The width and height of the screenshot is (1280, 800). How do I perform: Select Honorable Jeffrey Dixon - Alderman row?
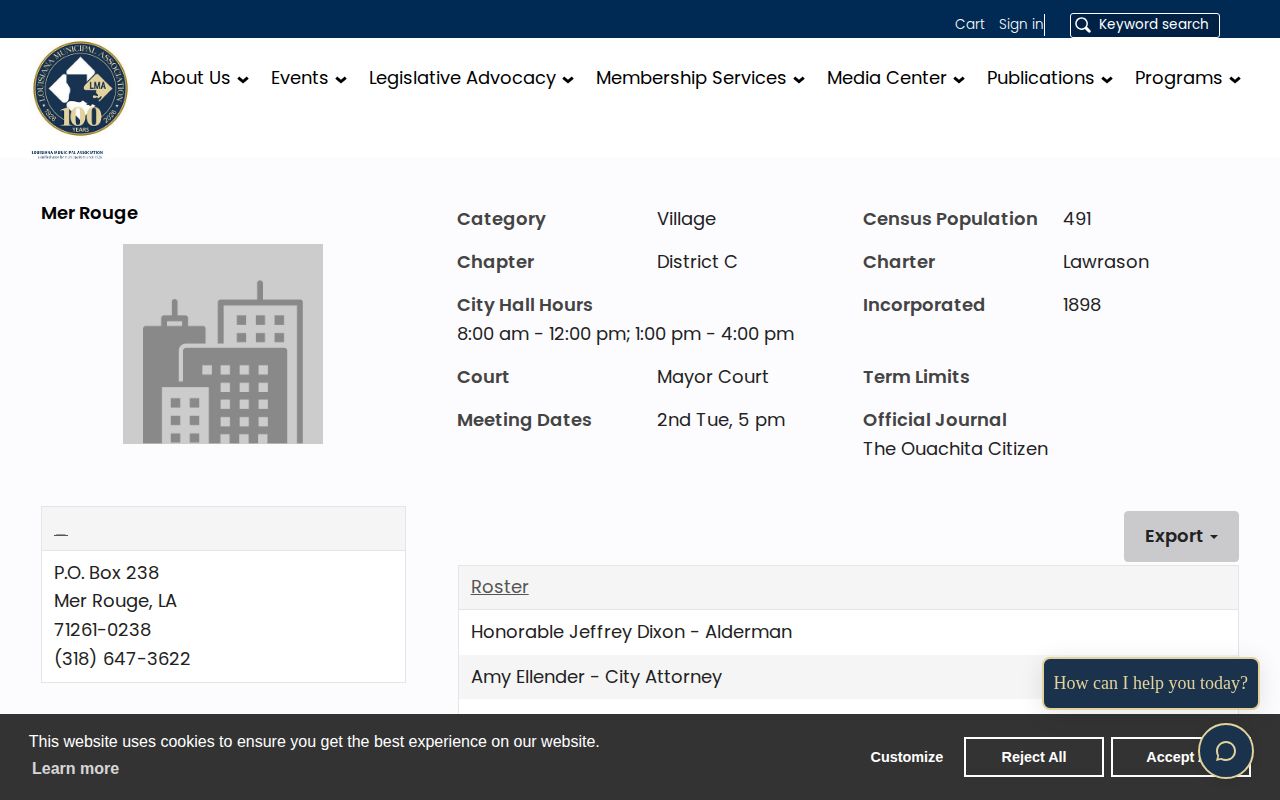(x=848, y=632)
